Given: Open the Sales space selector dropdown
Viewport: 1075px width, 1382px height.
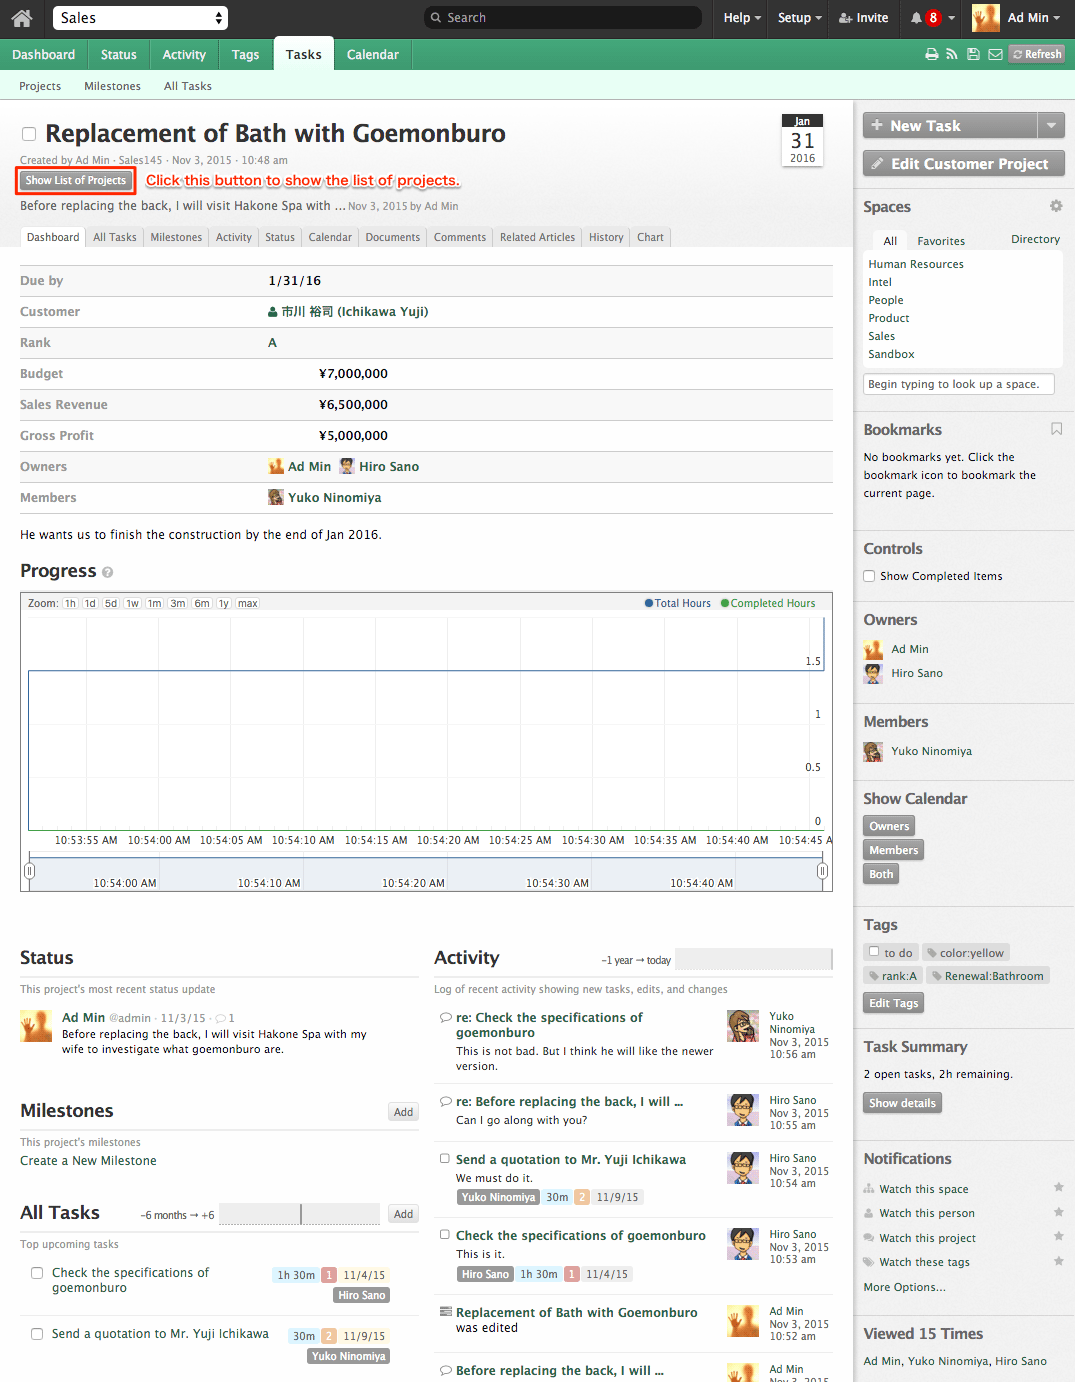Looking at the screenshot, I should click(140, 18).
